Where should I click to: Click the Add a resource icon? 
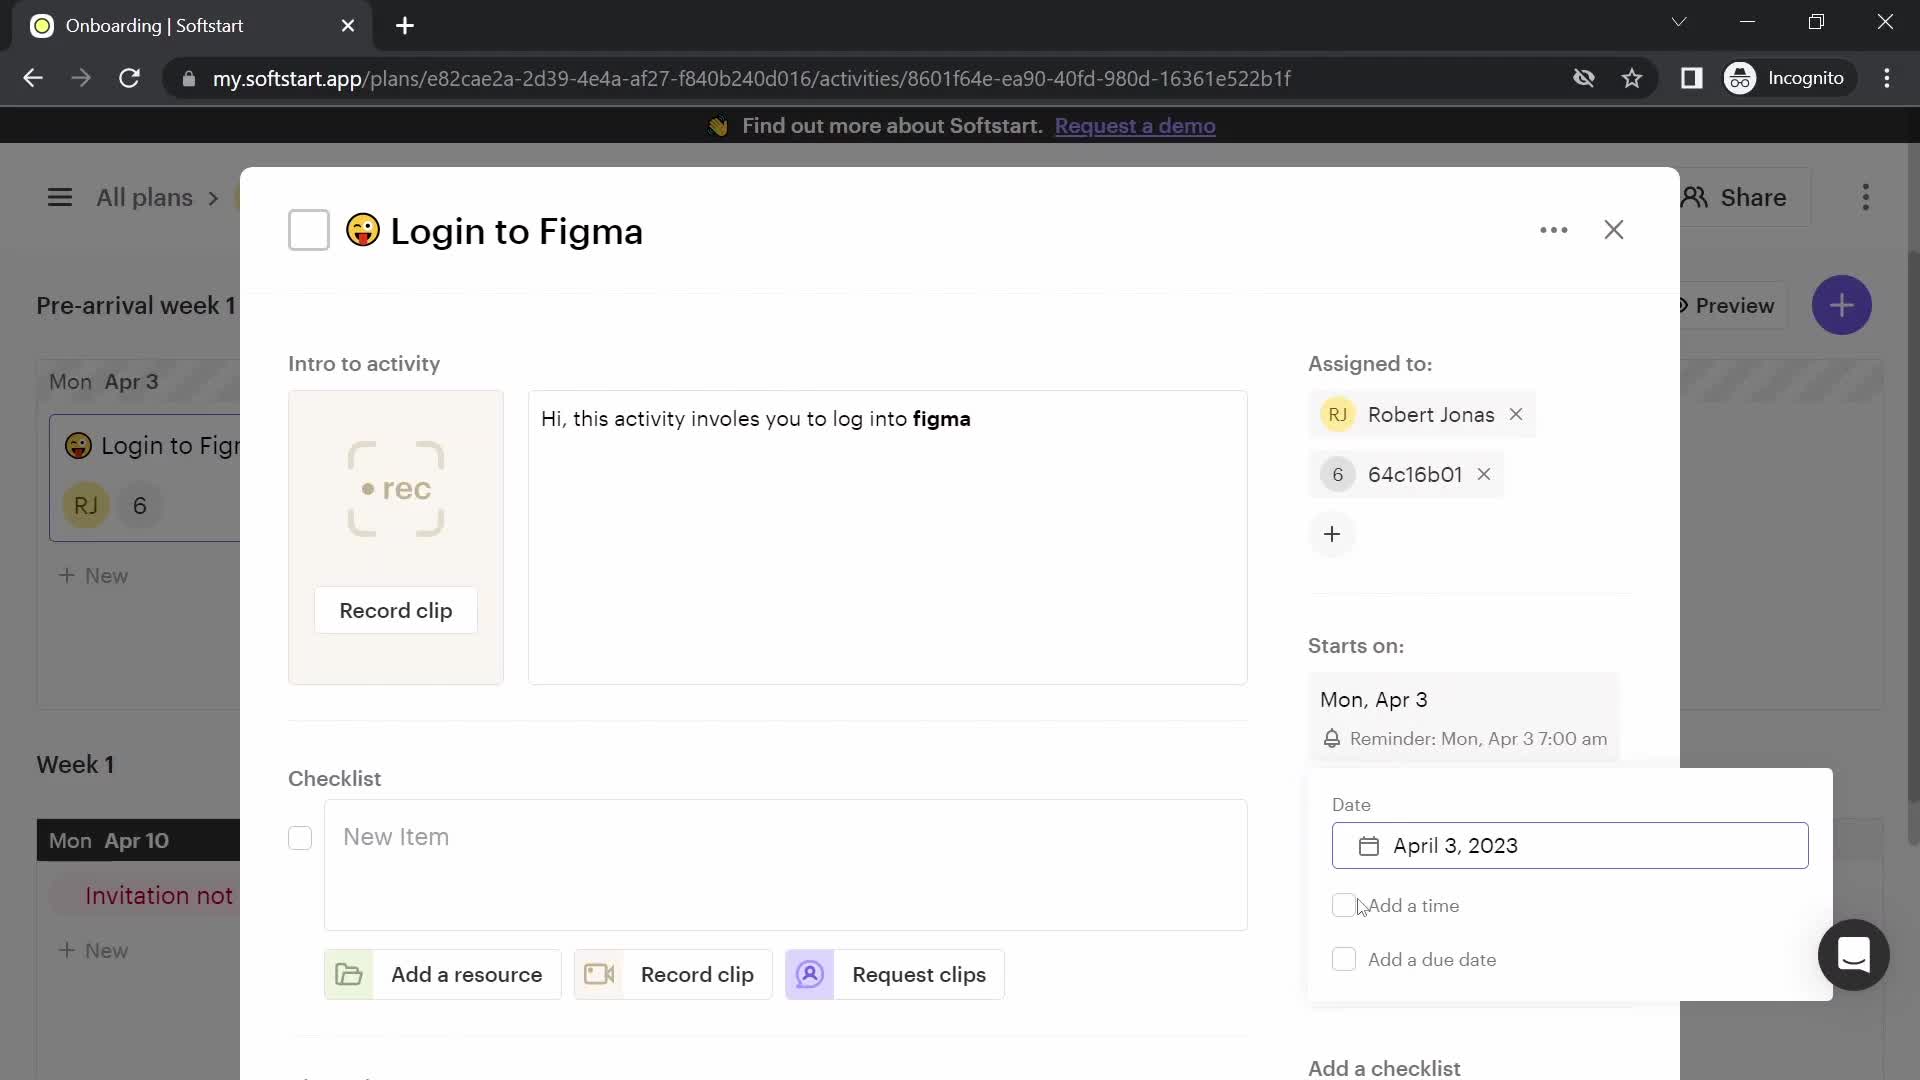pyautogui.click(x=349, y=973)
